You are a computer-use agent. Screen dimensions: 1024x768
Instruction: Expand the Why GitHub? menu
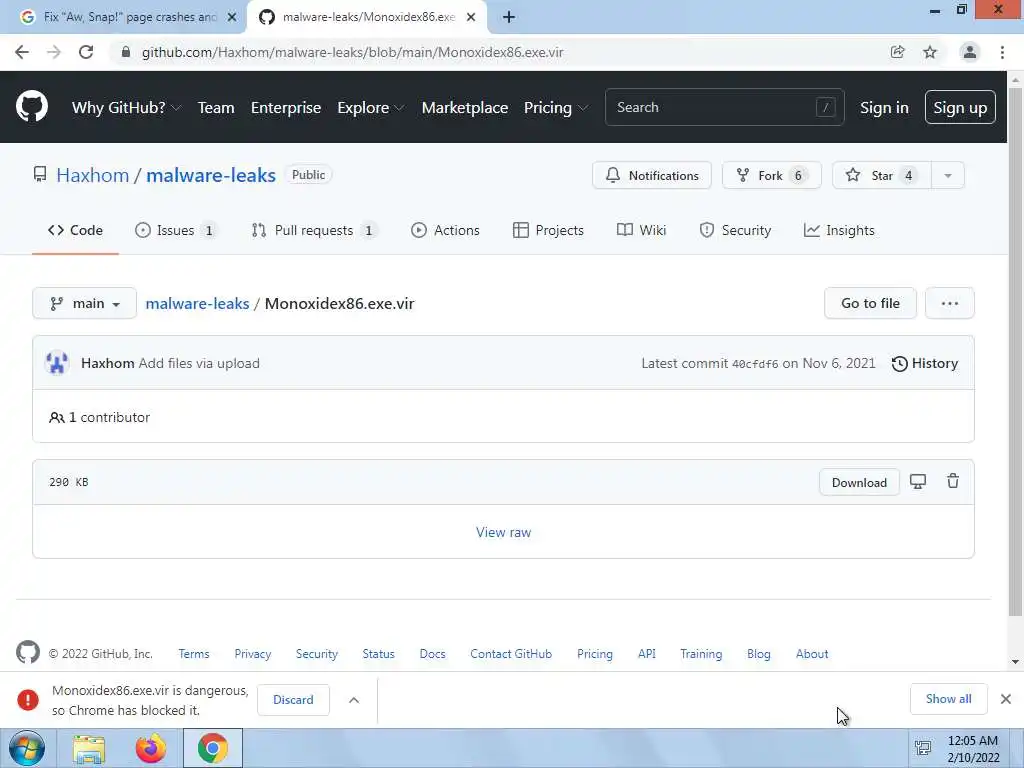(x=126, y=107)
